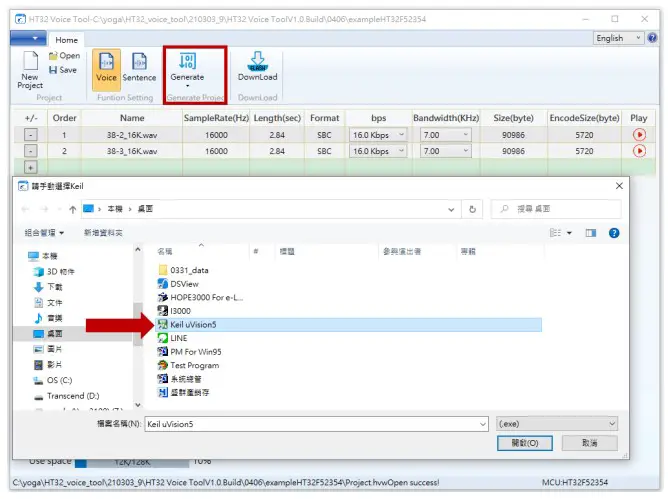
Task: Click the Cancel button in file dialog
Action: tap(590, 443)
